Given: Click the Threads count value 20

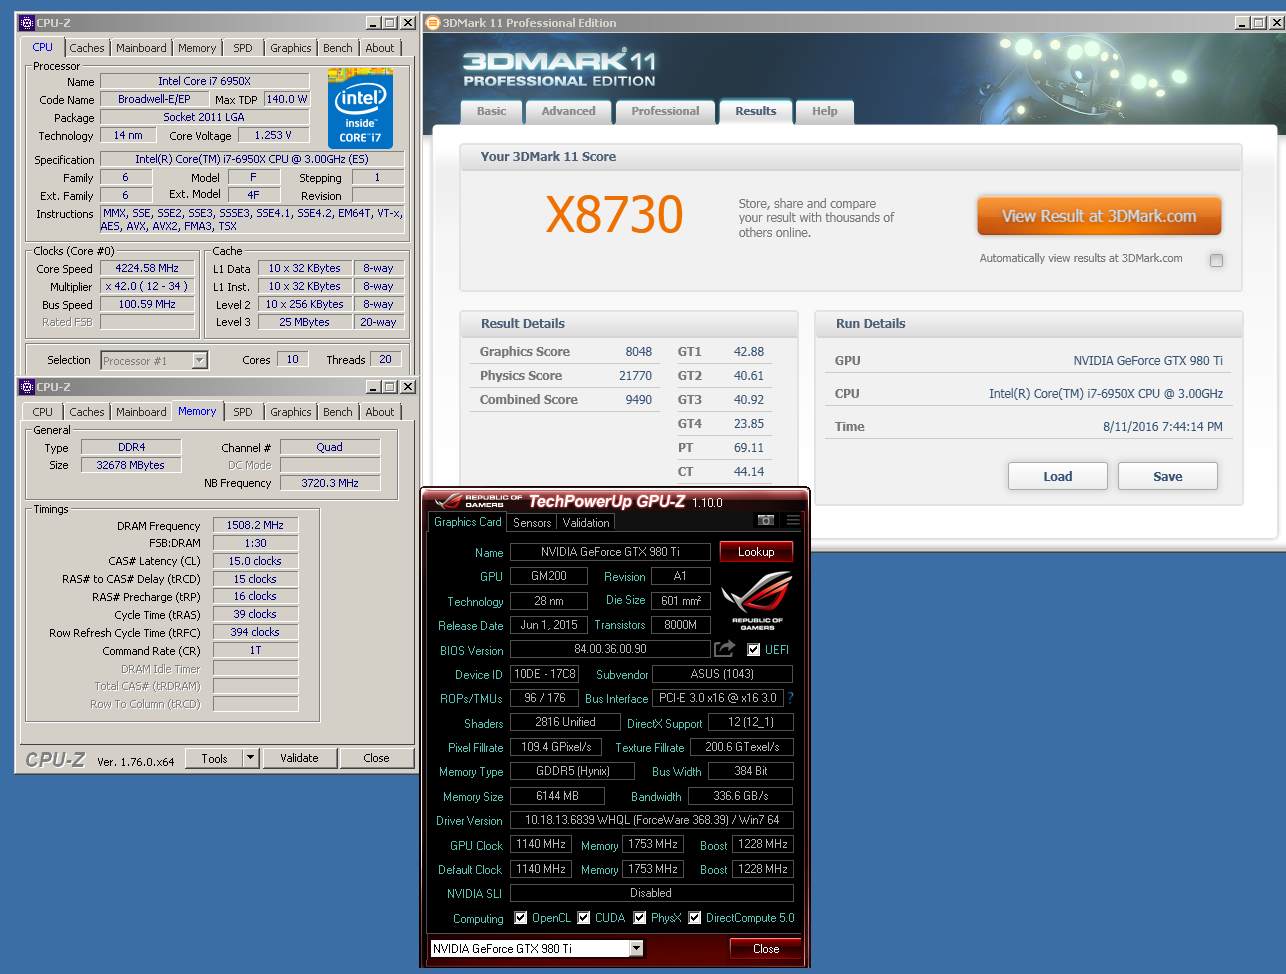Looking at the screenshot, I should point(385,359).
